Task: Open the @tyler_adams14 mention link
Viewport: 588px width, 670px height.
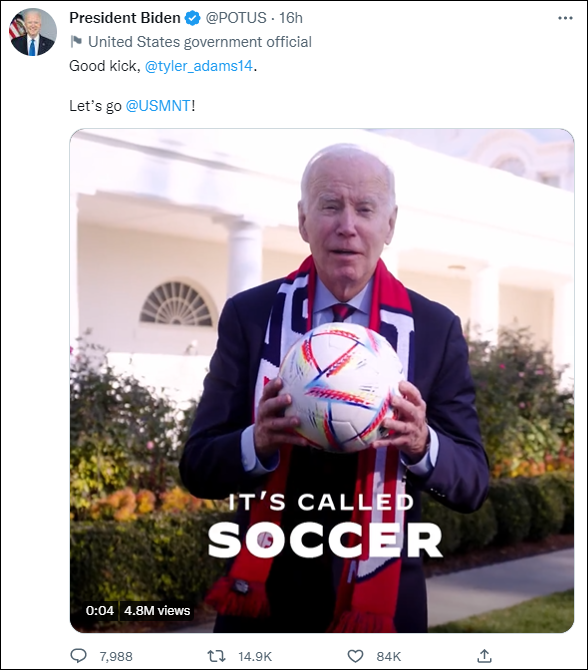Action: click(x=199, y=66)
